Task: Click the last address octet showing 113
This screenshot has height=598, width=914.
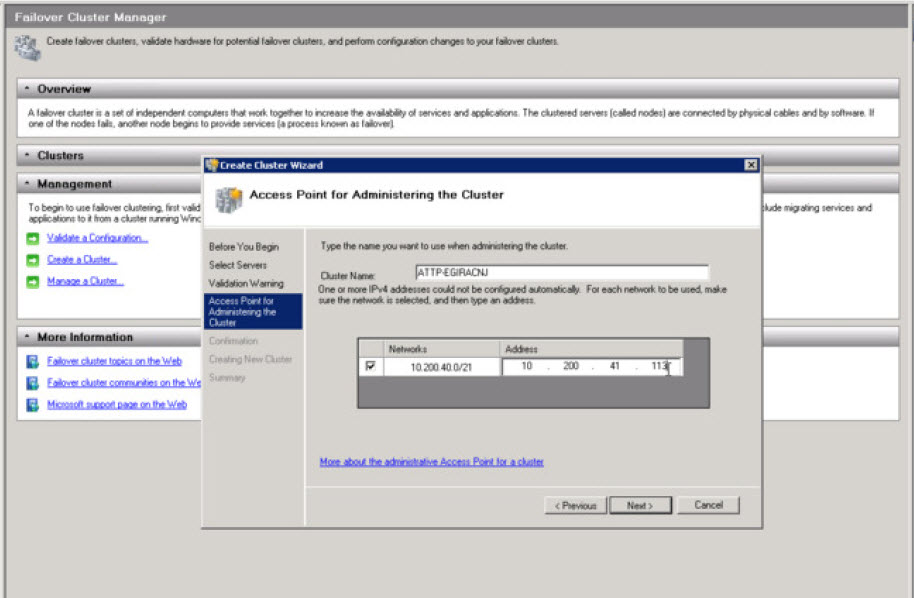Action: point(659,366)
